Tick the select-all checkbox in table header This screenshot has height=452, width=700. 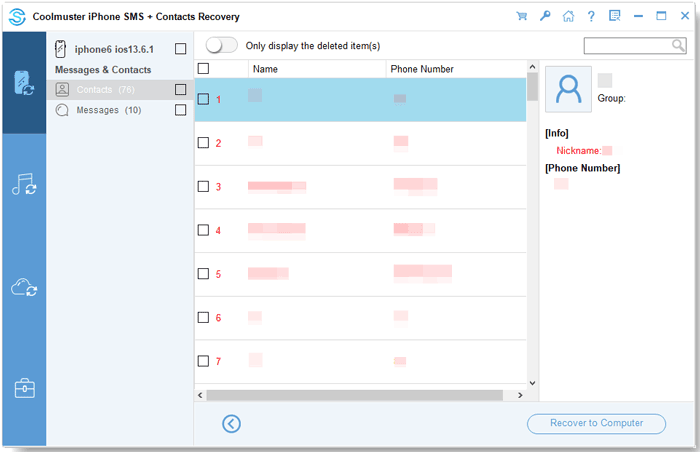pos(203,68)
